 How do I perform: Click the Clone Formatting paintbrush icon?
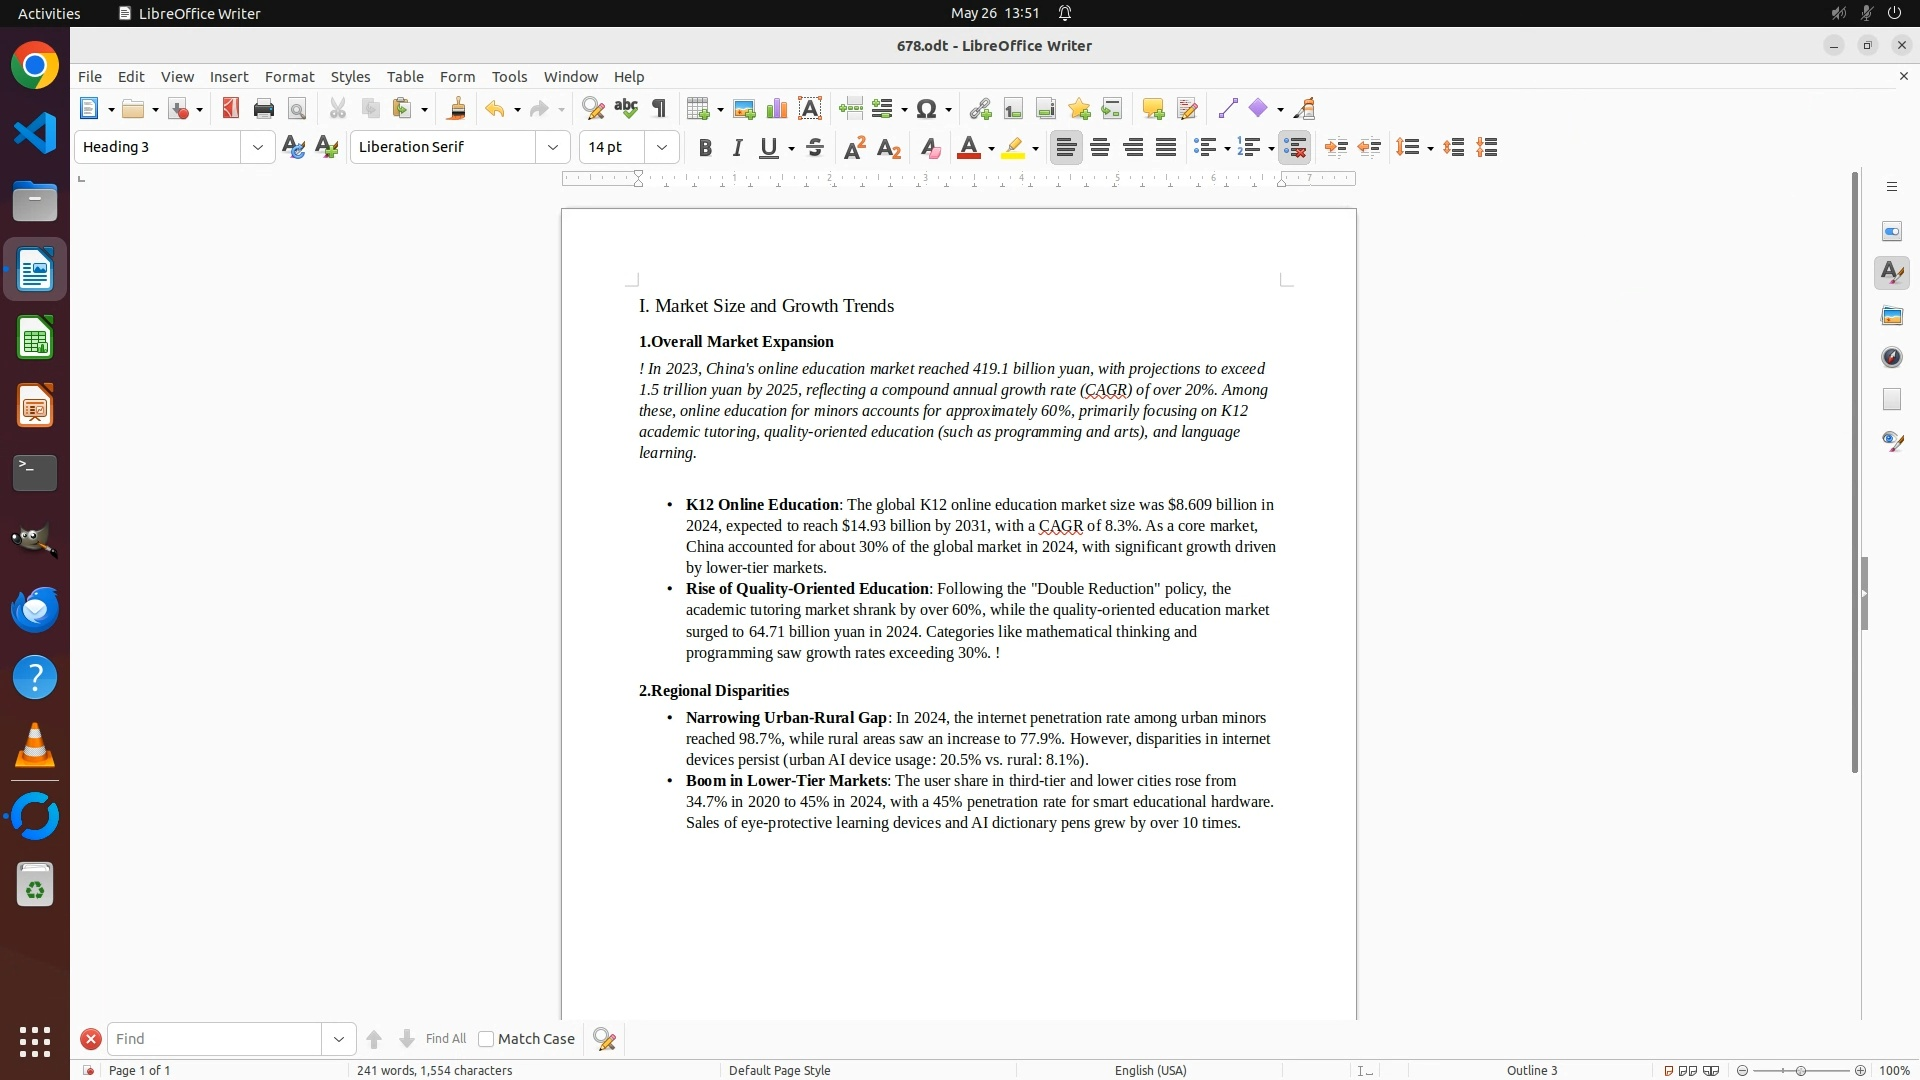coord(457,109)
